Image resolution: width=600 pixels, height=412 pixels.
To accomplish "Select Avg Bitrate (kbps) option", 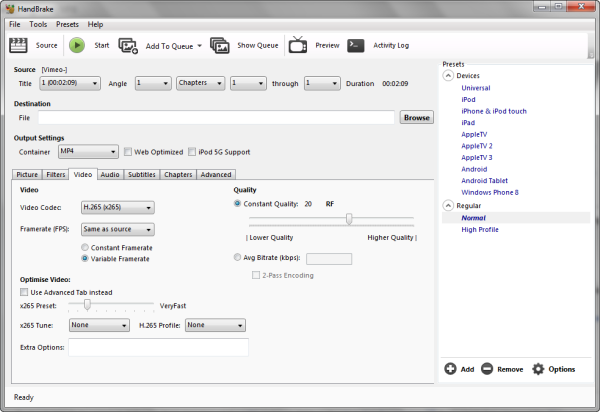I will point(238,259).
